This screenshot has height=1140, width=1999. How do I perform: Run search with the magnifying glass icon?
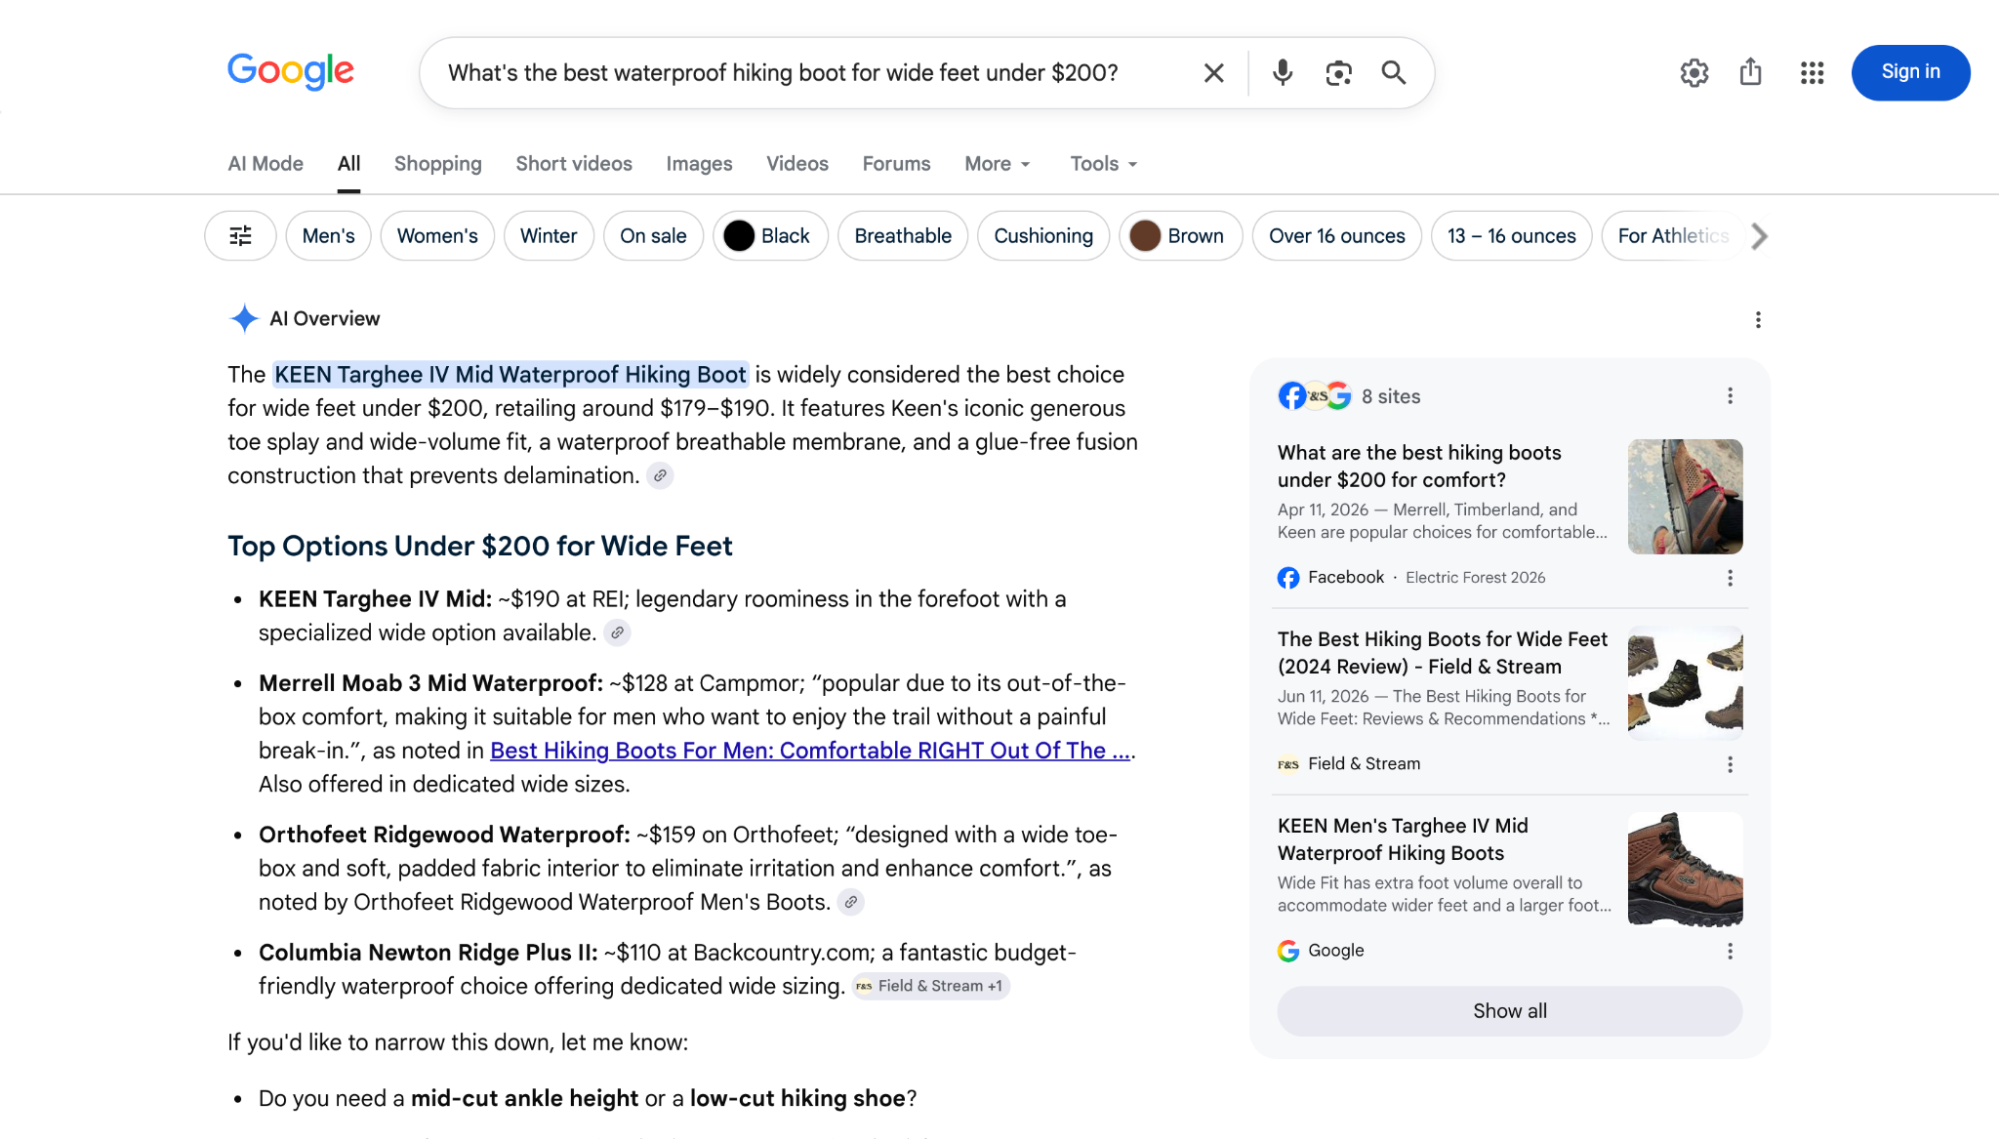(x=1393, y=72)
